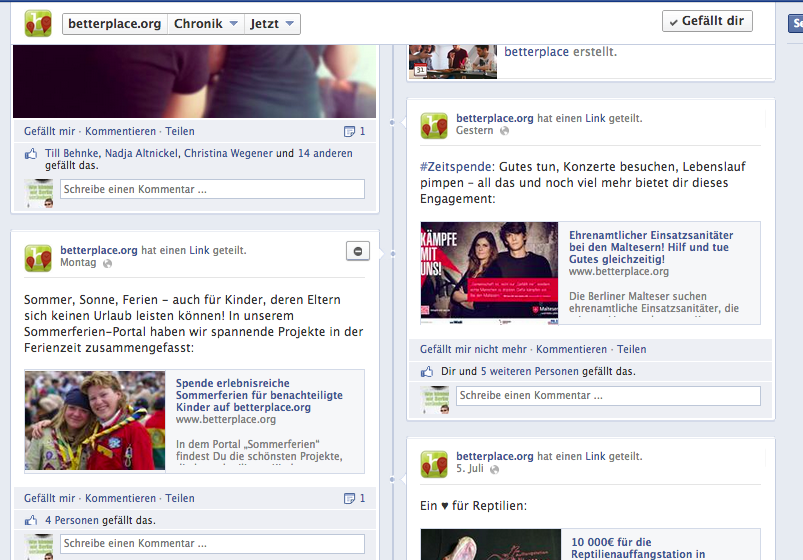Click the betterplace avatar on the Sommerferien post
The height and width of the screenshot is (560, 803).
tap(38, 257)
